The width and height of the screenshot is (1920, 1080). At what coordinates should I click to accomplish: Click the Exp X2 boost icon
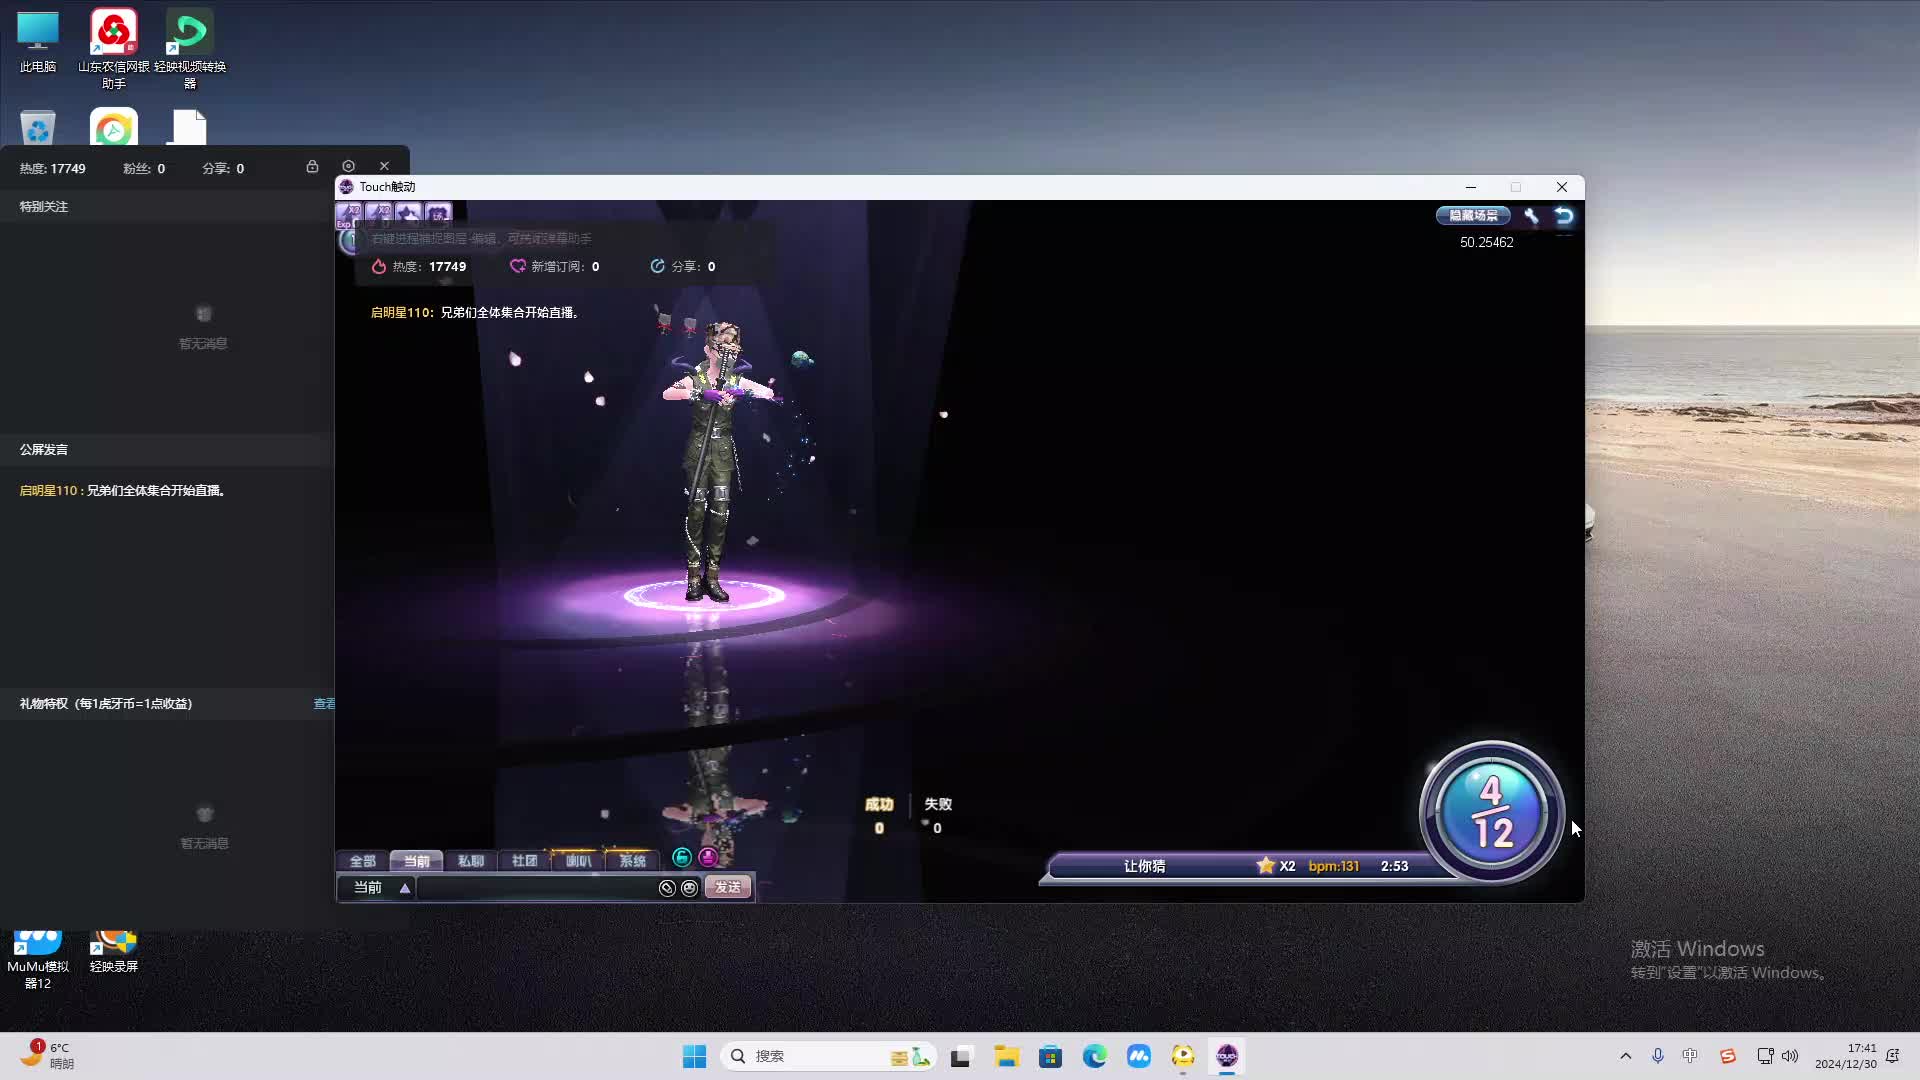tap(349, 214)
